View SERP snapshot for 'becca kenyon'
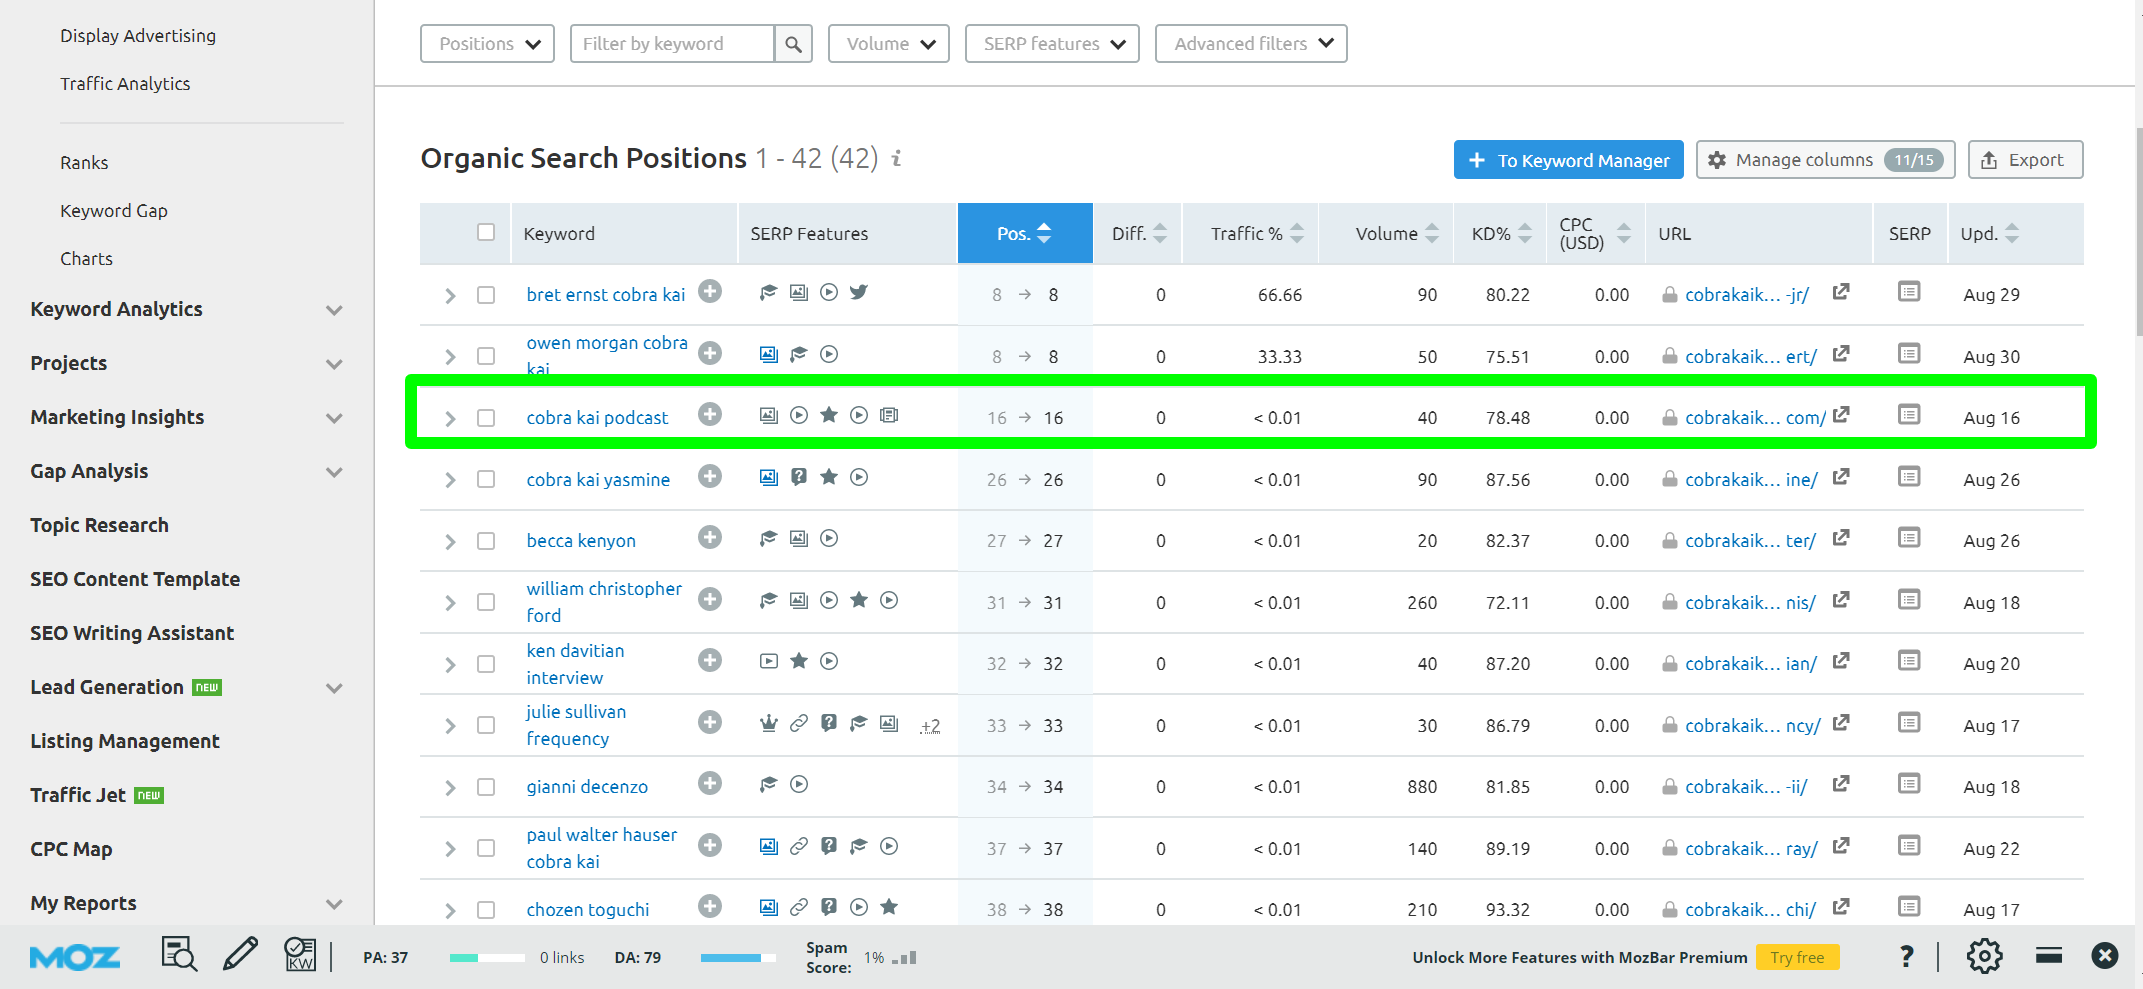The width and height of the screenshot is (2143, 989). pyautogui.click(x=1909, y=538)
